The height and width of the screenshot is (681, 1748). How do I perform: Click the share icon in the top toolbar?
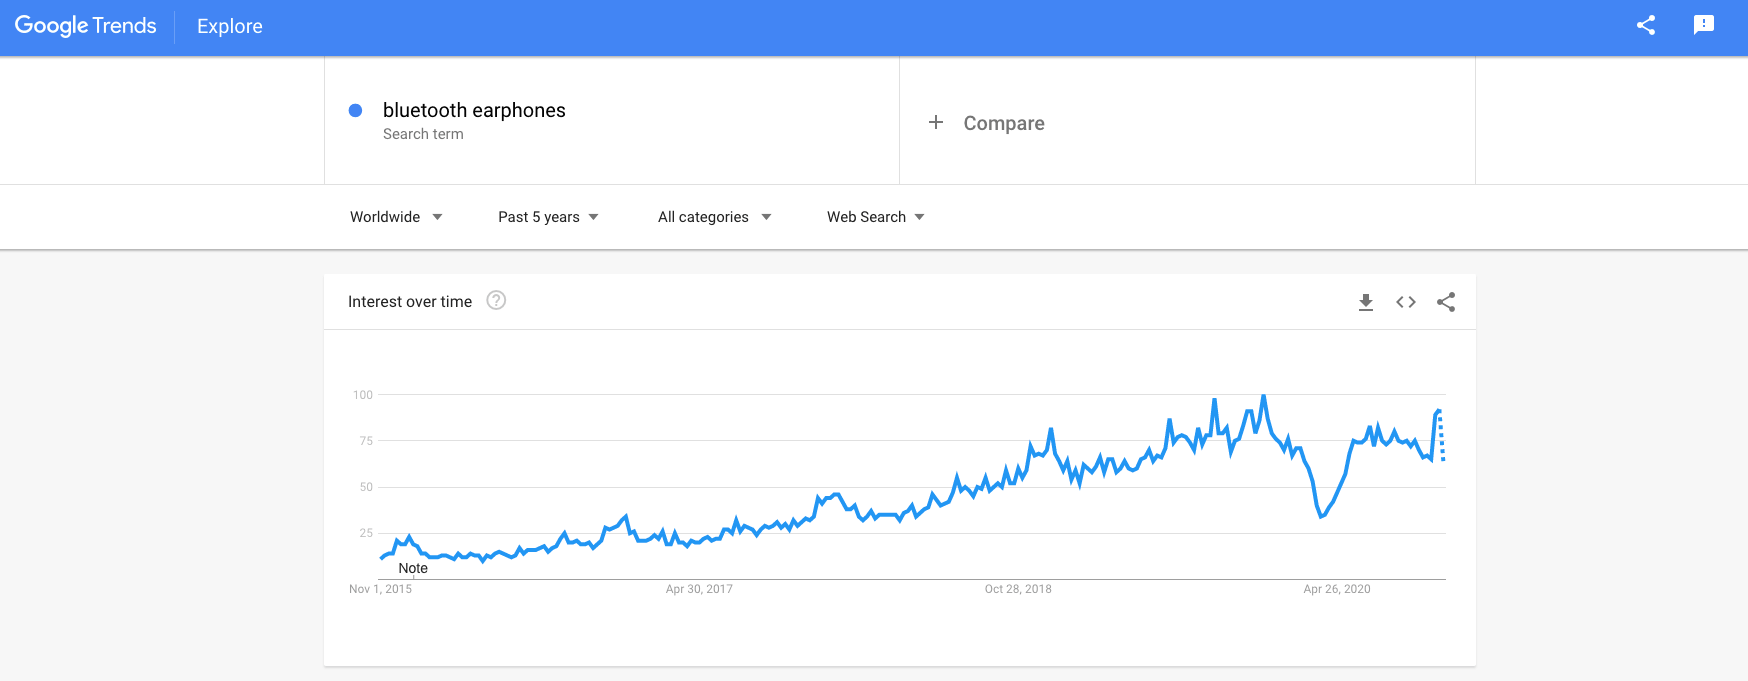[x=1644, y=25]
